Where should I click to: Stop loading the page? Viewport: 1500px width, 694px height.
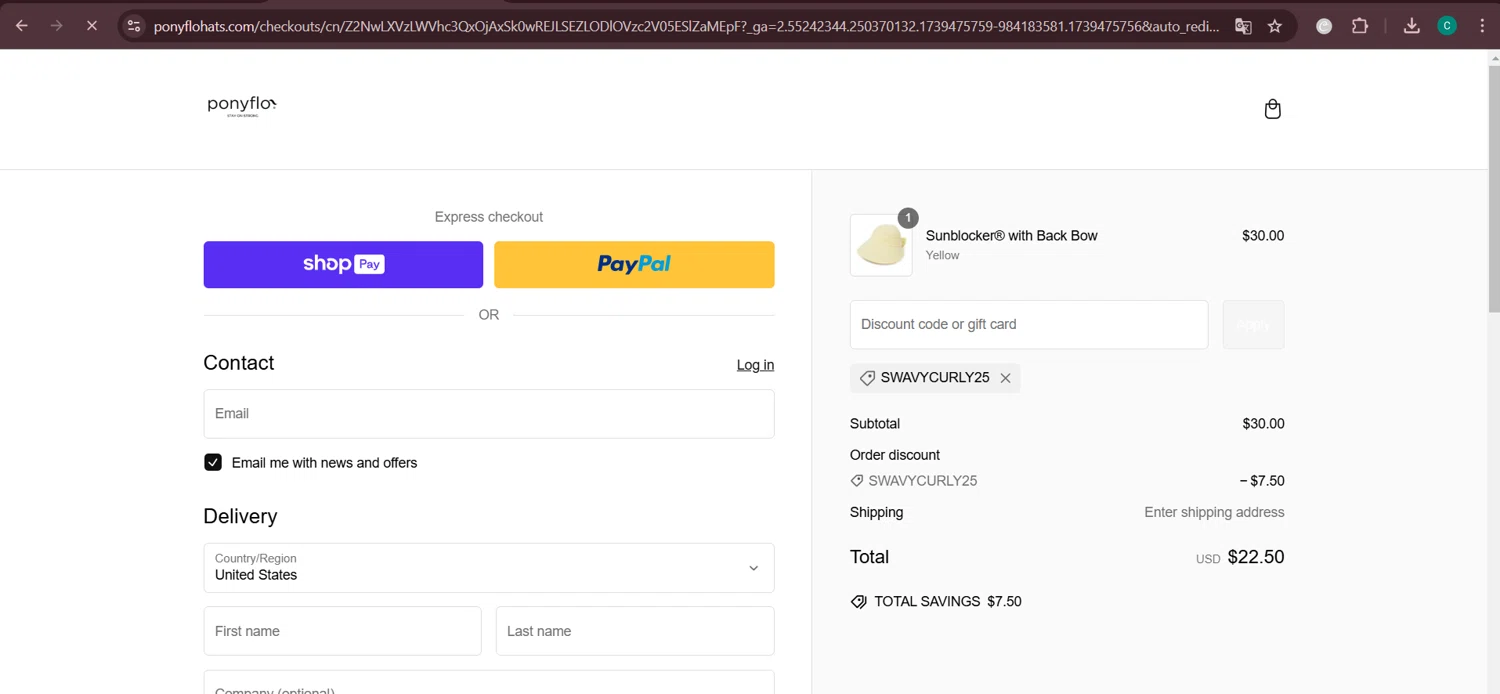tap(91, 26)
